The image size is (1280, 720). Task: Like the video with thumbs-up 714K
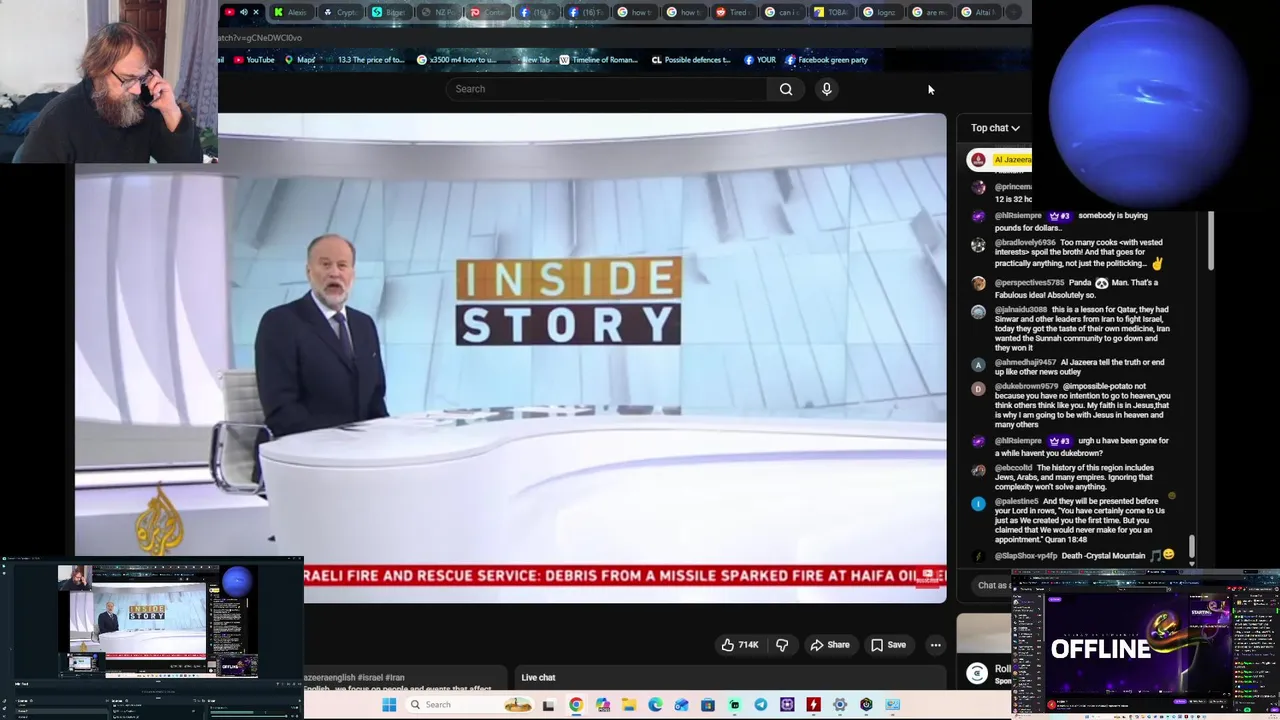click(x=739, y=645)
